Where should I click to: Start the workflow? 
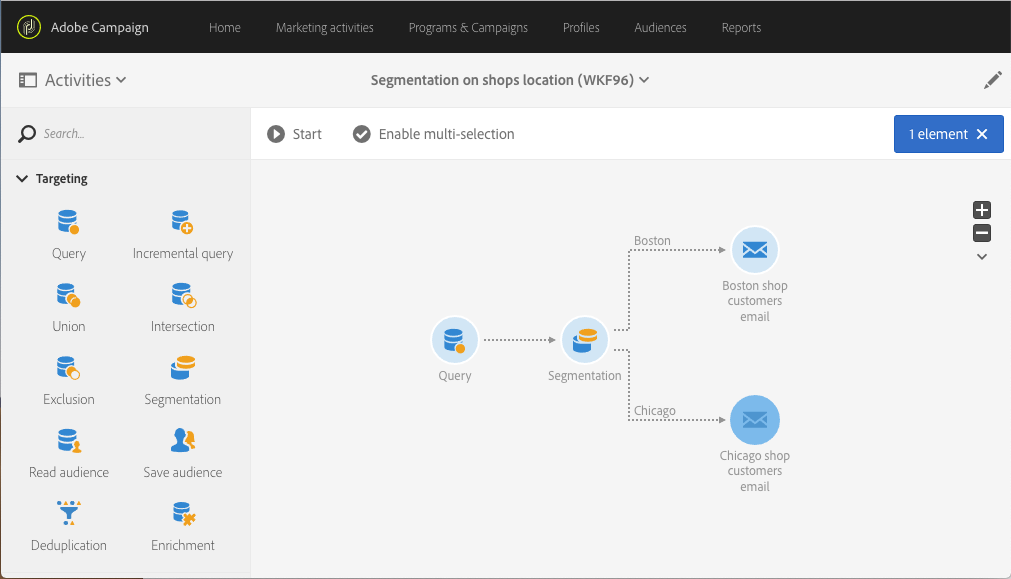[x=294, y=134]
